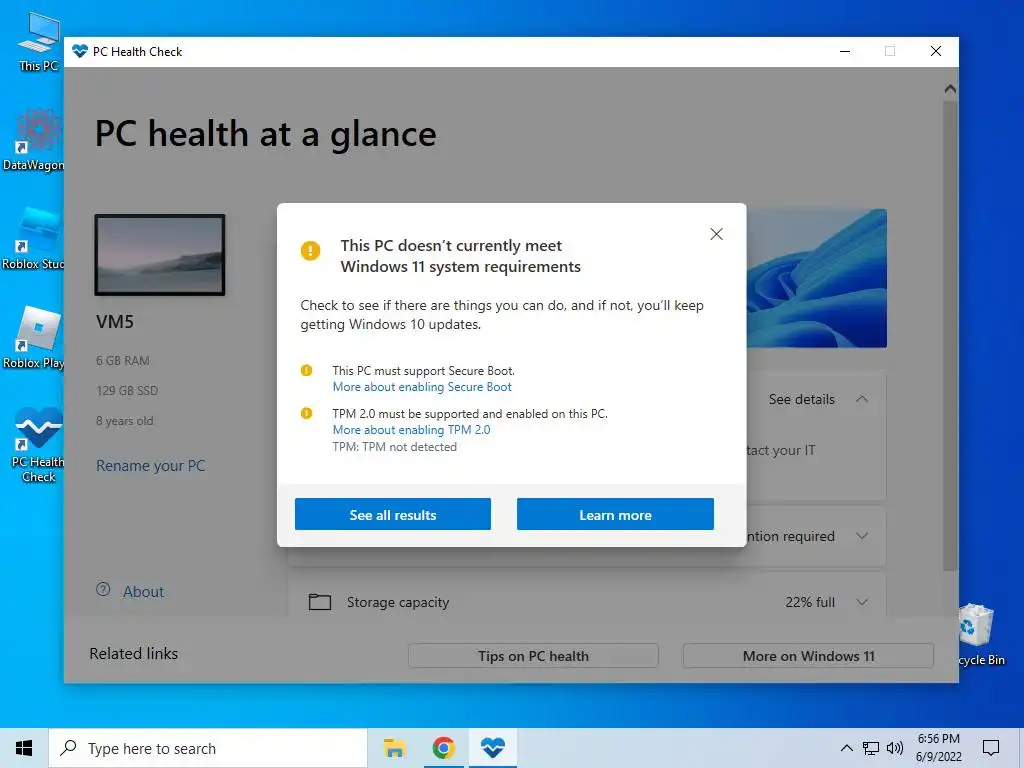Click the Related links label
The image size is (1024, 768).
pyautogui.click(x=133, y=654)
